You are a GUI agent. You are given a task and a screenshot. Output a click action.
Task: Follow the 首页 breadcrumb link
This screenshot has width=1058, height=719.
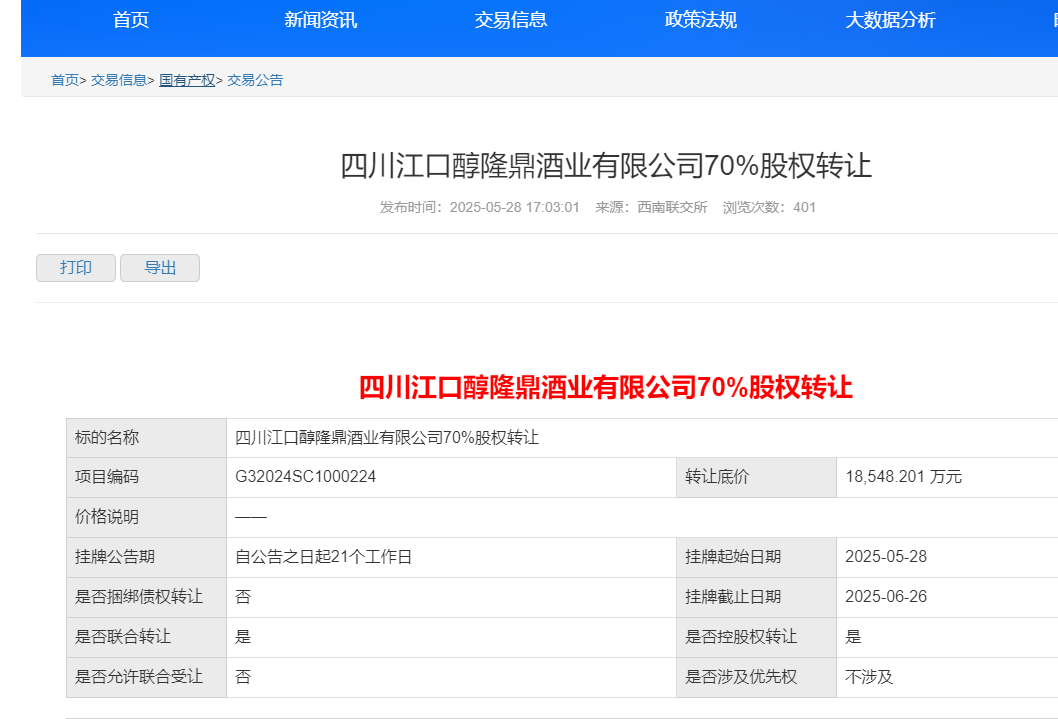point(63,79)
